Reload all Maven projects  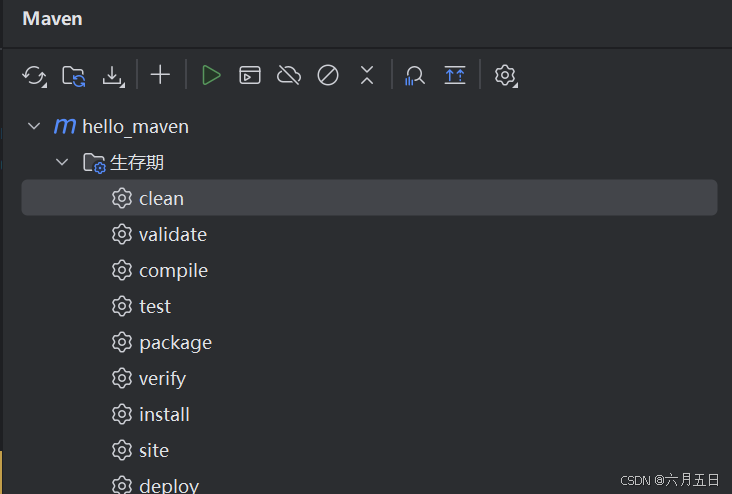[34, 75]
